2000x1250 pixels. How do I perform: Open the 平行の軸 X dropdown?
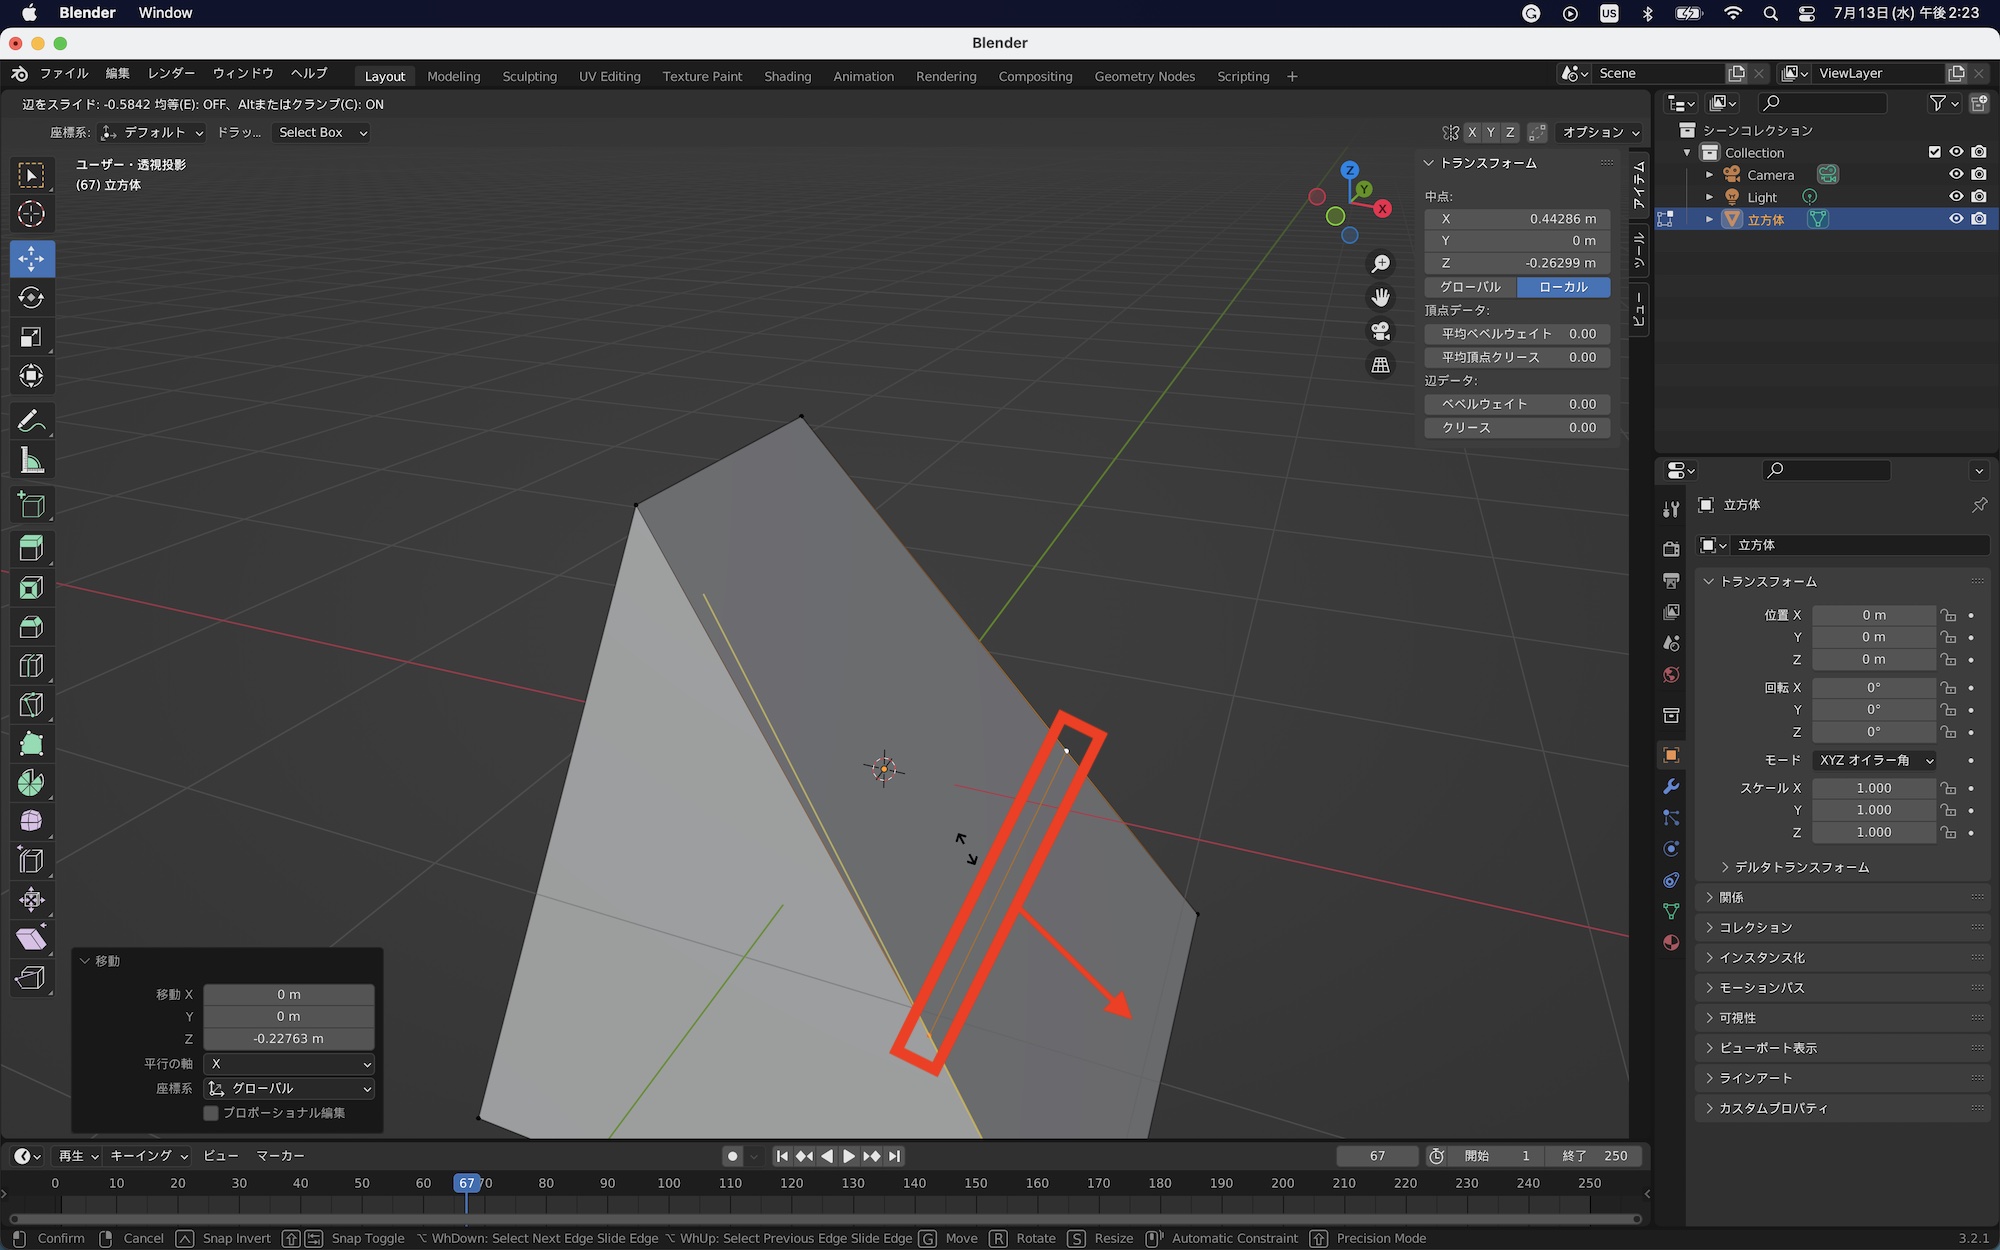[289, 1064]
